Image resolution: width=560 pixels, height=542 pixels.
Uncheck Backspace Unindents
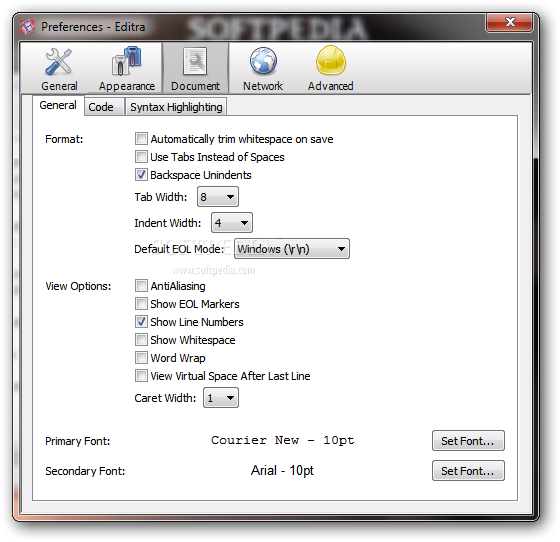(141, 175)
